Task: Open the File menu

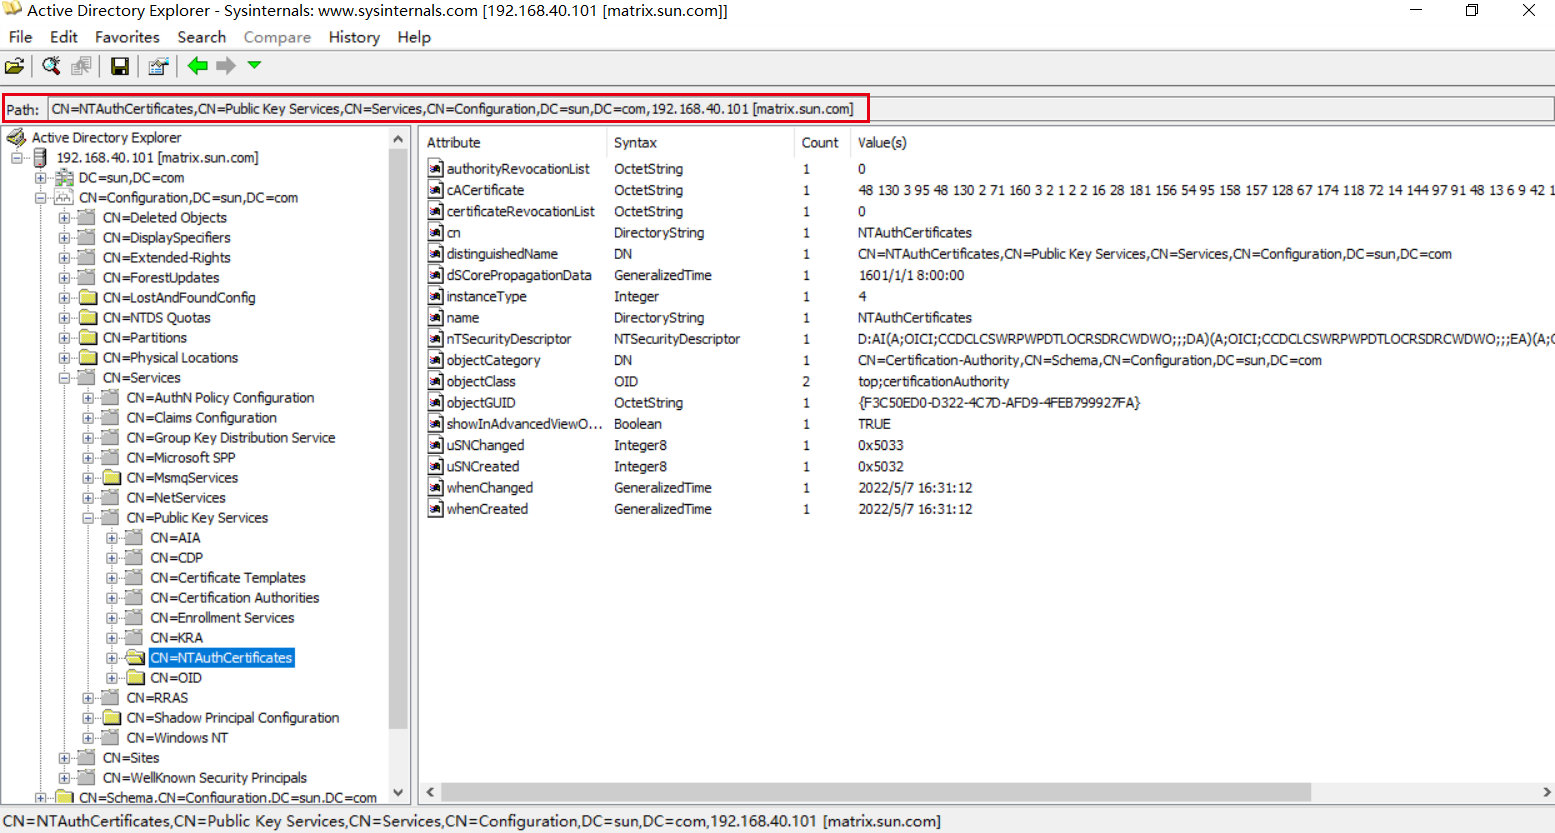Action: 20,37
